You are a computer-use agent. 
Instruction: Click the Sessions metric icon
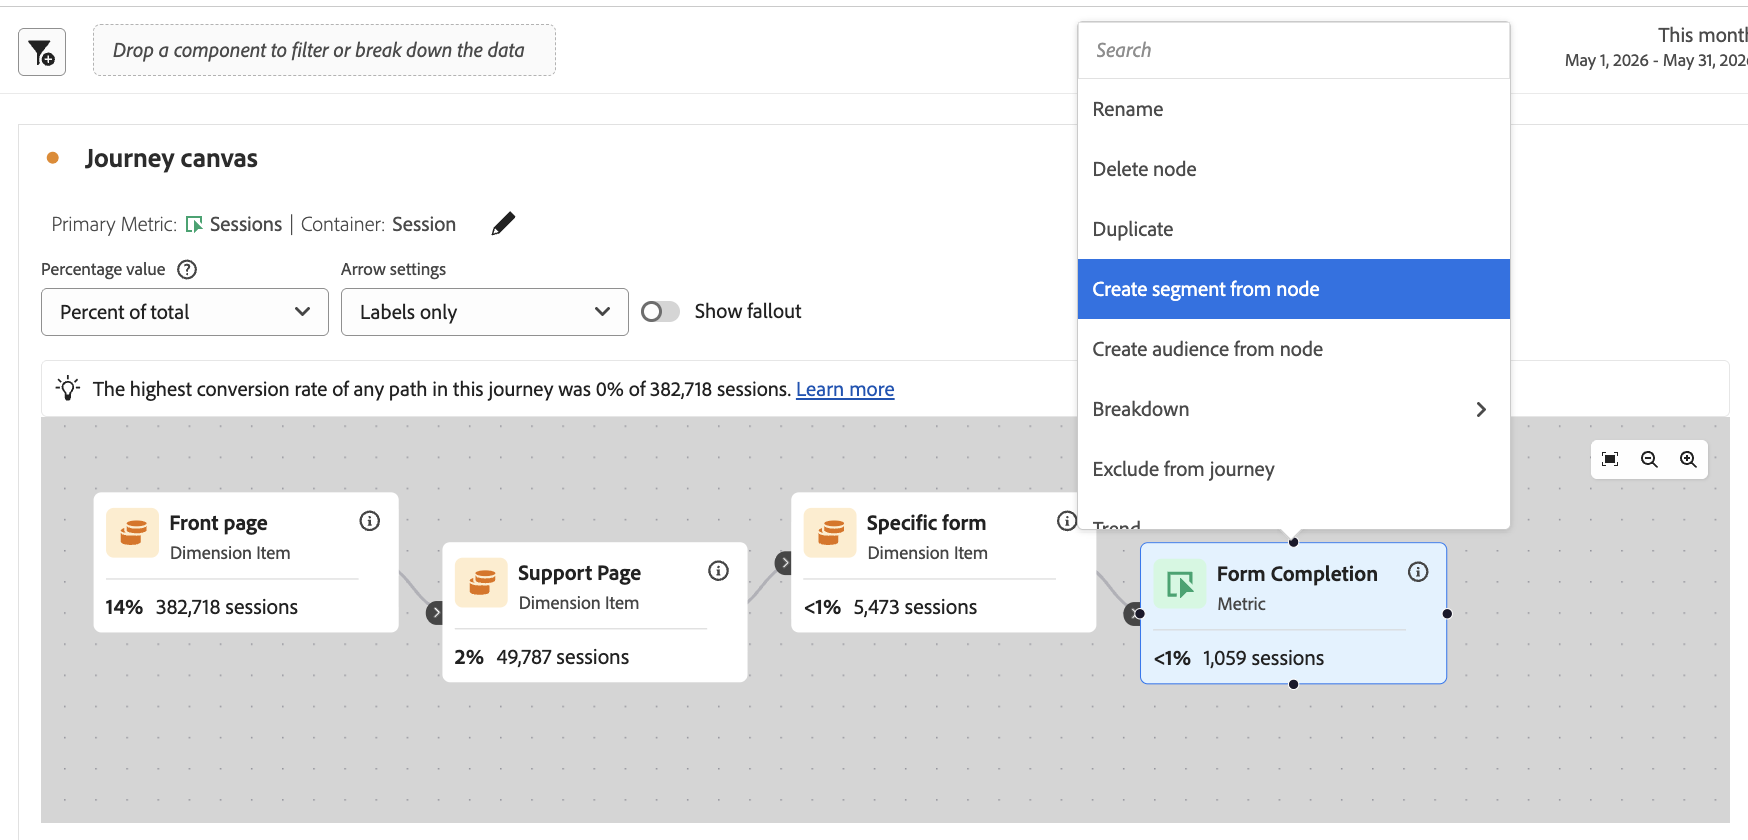coord(195,225)
